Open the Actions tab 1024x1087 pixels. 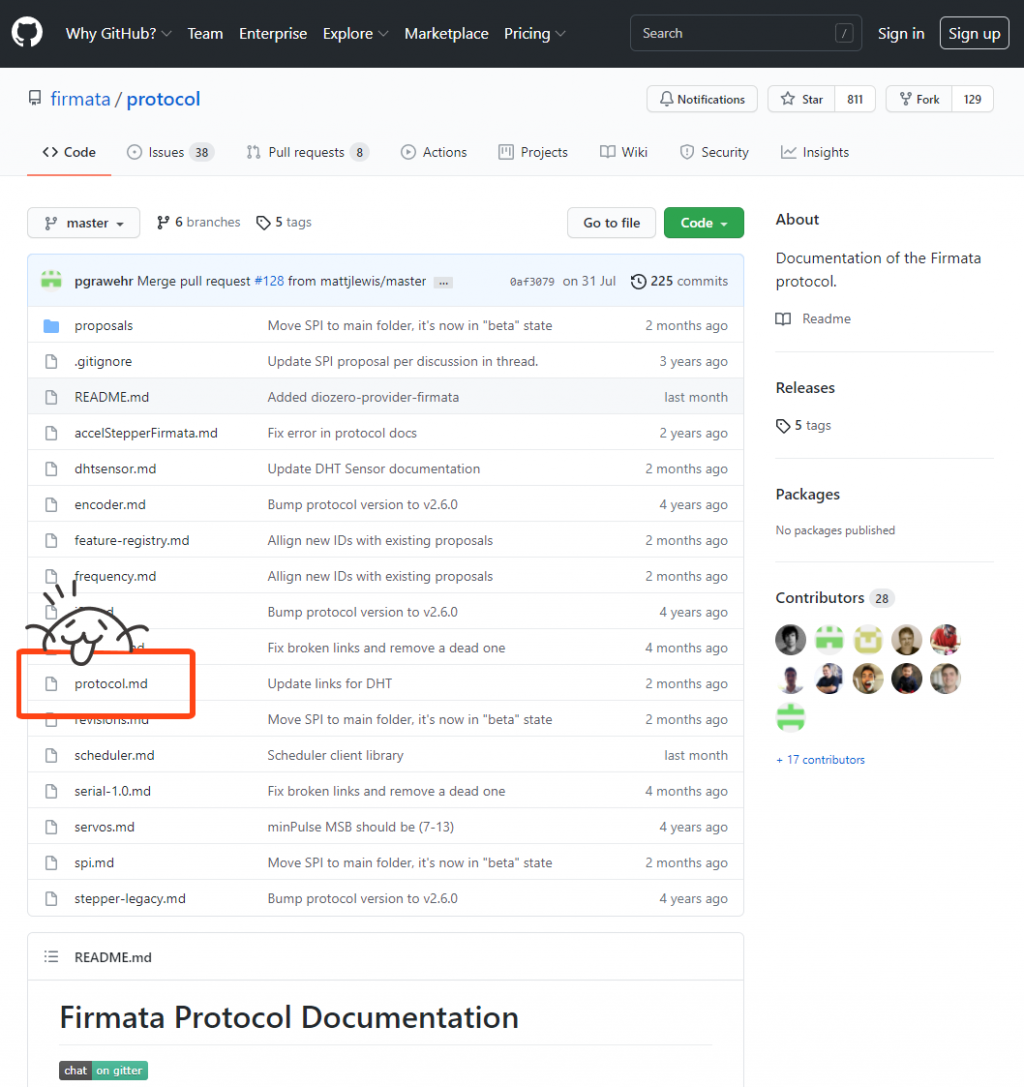point(434,152)
